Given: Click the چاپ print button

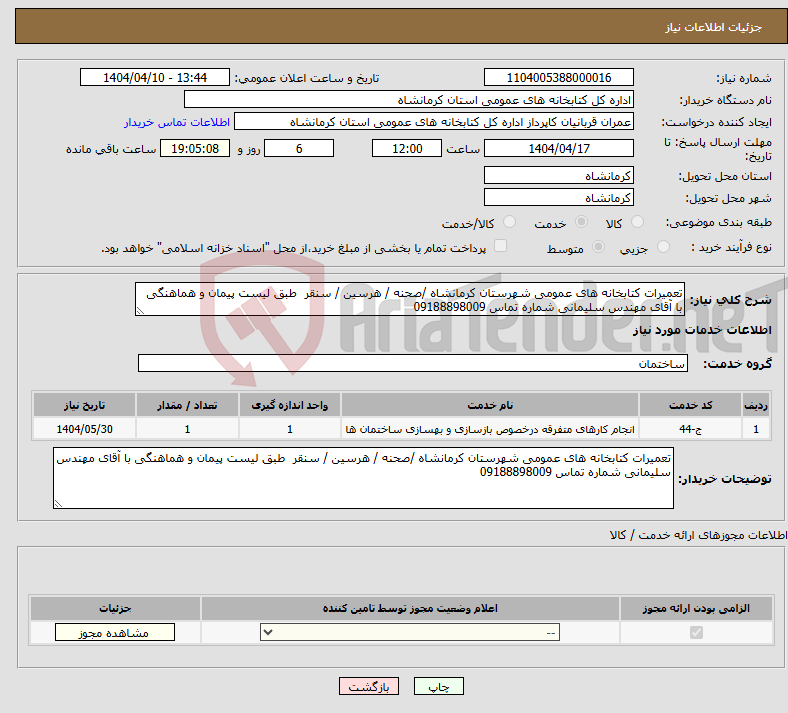Looking at the screenshot, I should point(439,686).
